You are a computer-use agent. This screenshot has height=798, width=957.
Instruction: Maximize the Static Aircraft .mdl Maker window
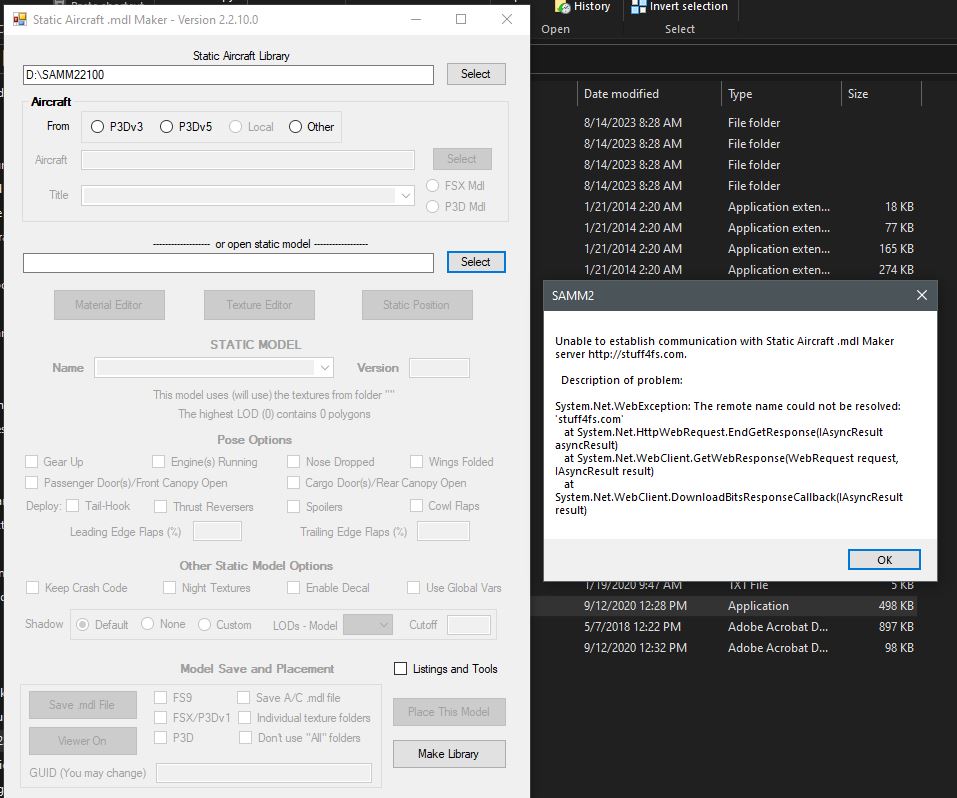tap(461, 19)
